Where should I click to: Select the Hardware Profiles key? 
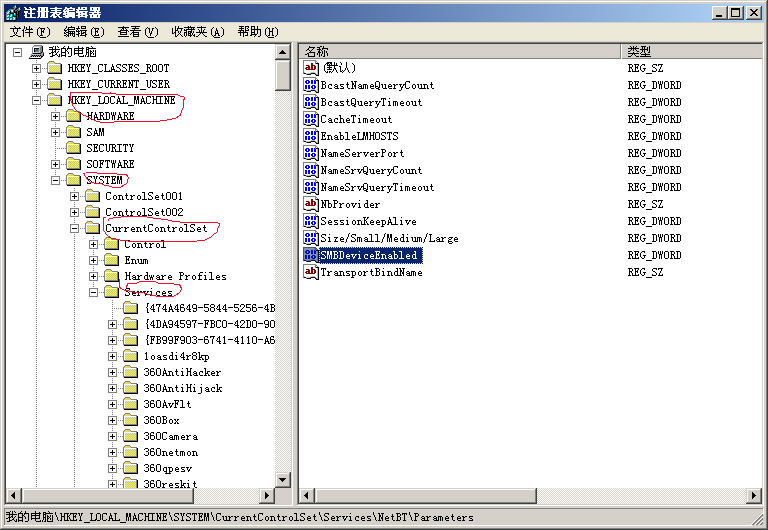(175, 276)
